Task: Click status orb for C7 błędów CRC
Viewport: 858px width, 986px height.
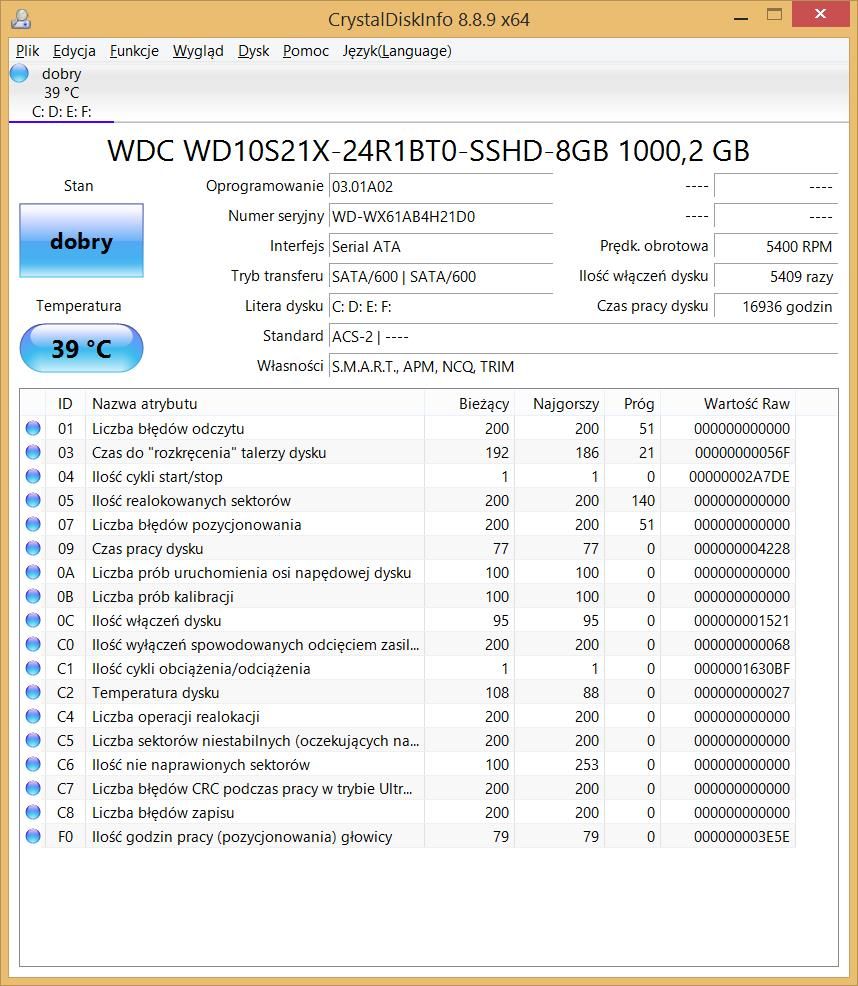Action: [33, 788]
